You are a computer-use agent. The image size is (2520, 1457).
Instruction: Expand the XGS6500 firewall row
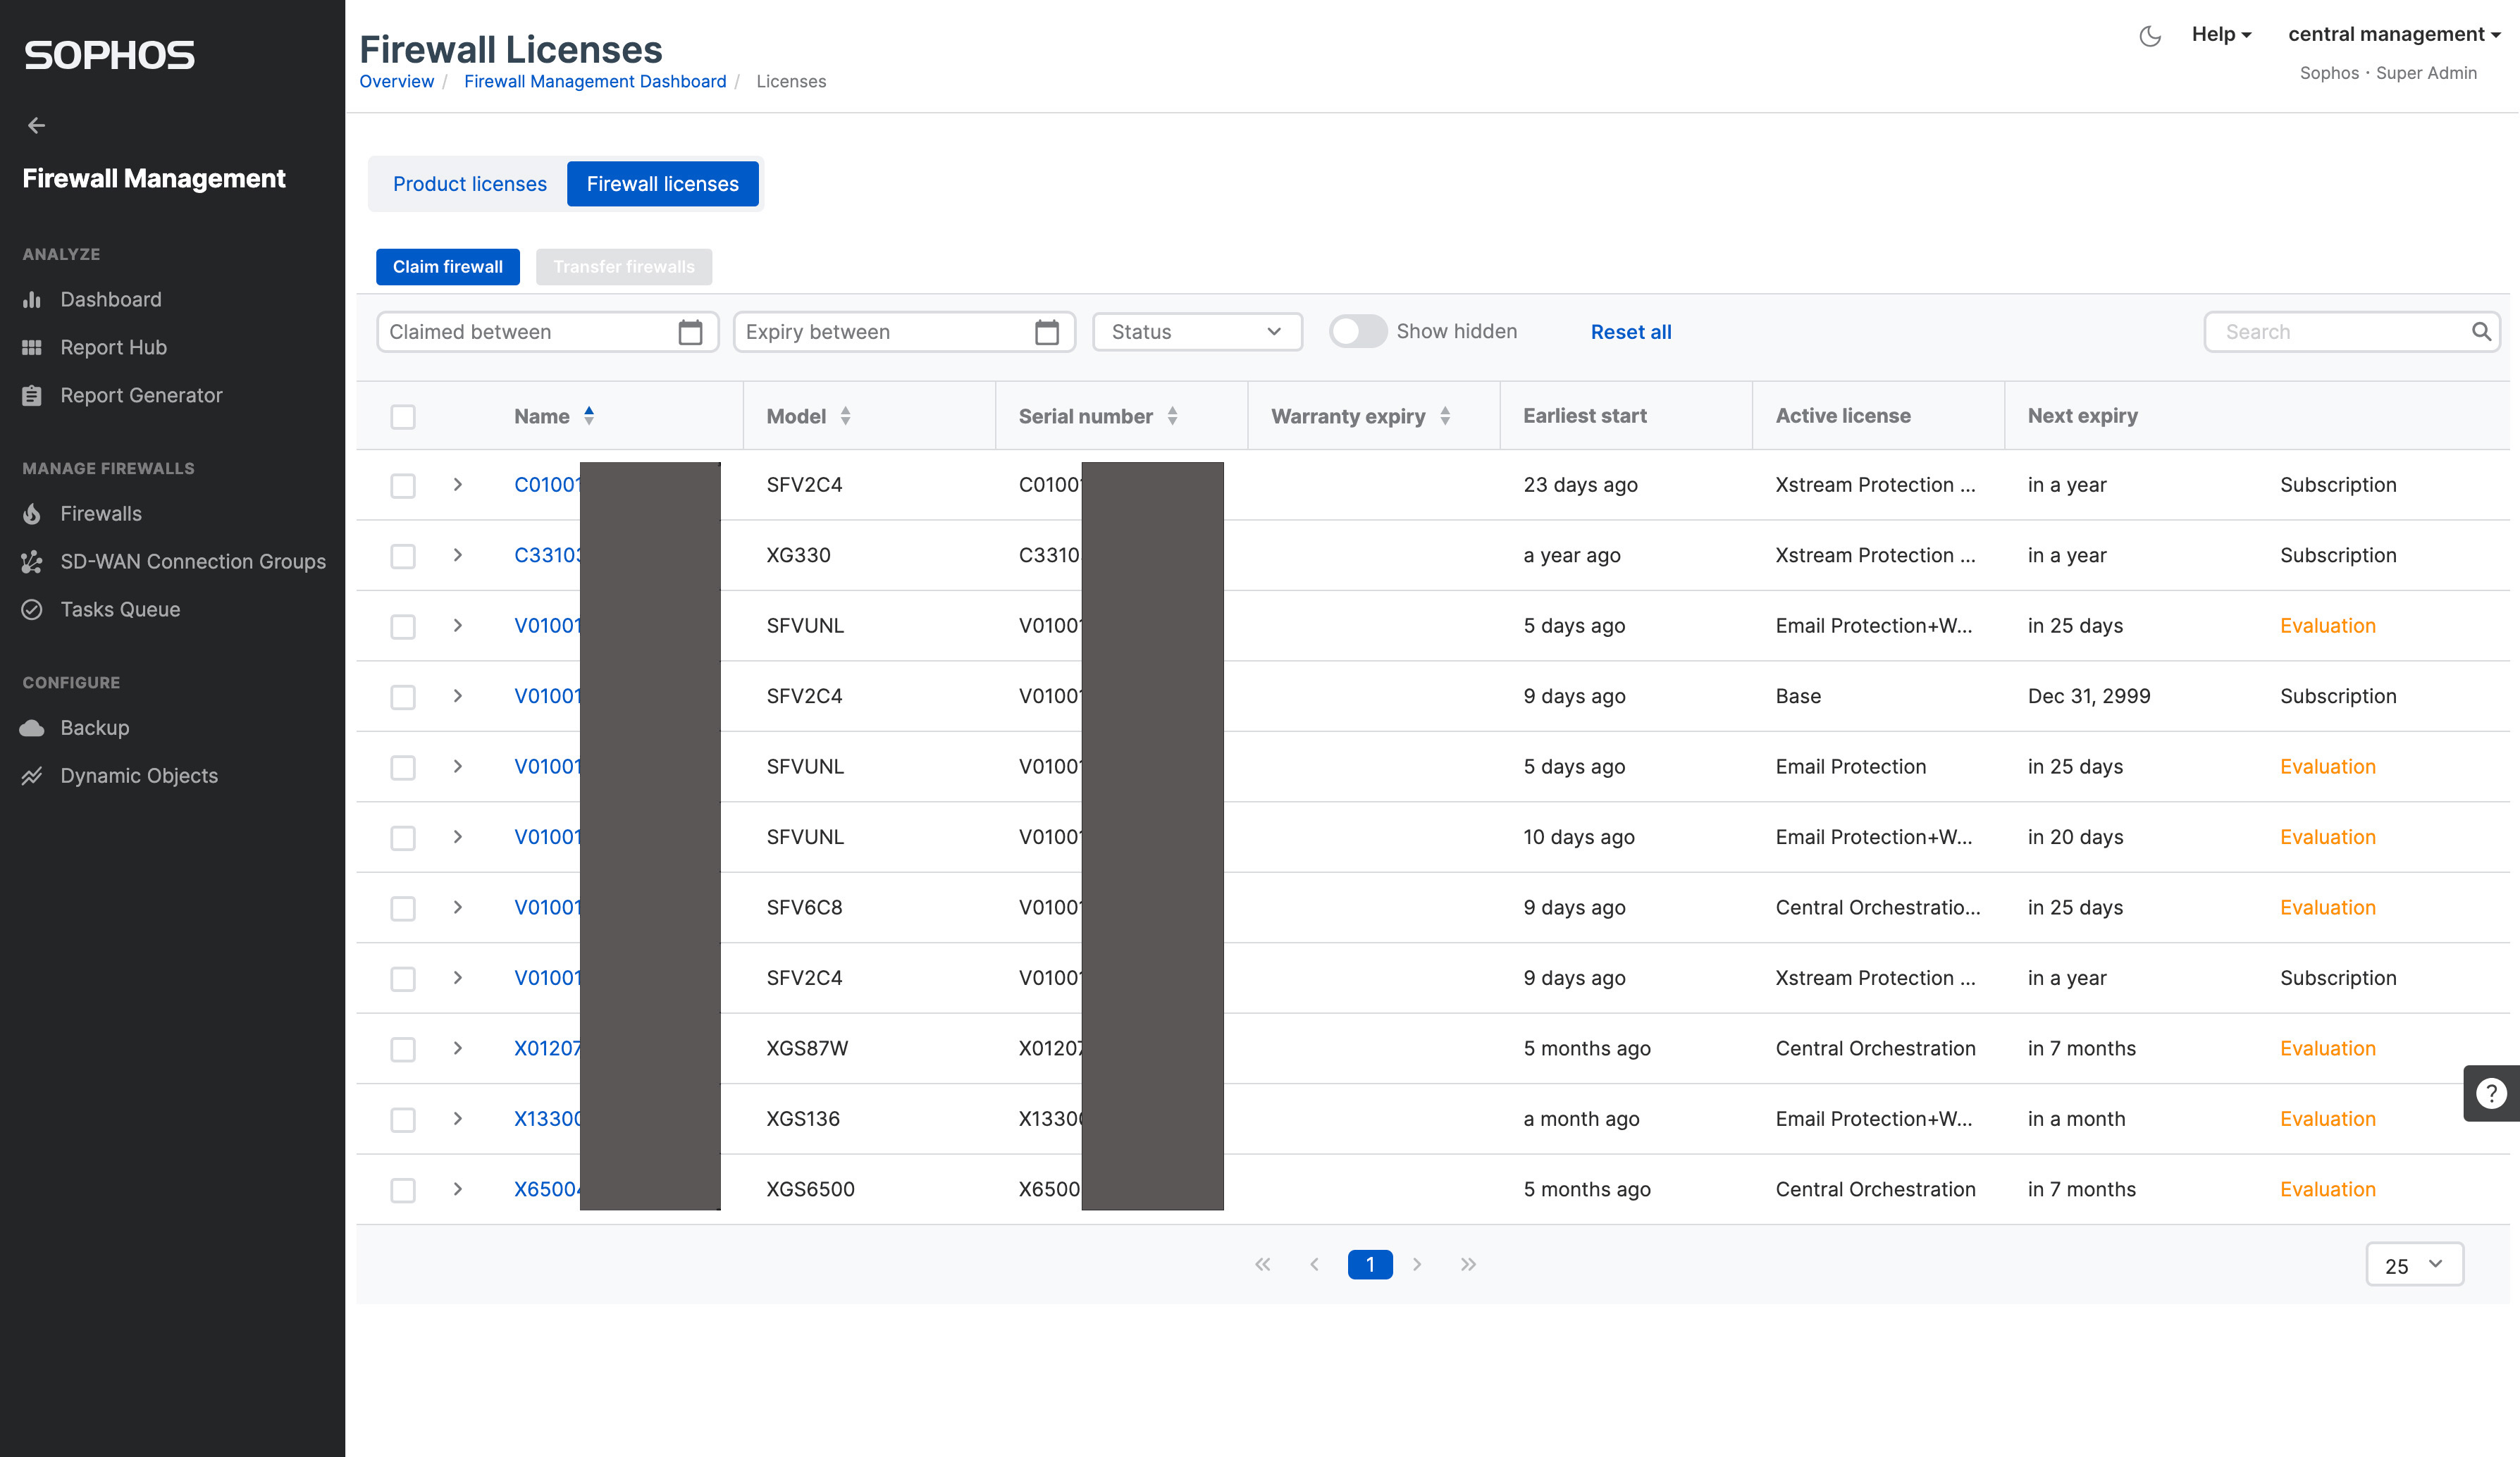tap(458, 1189)
